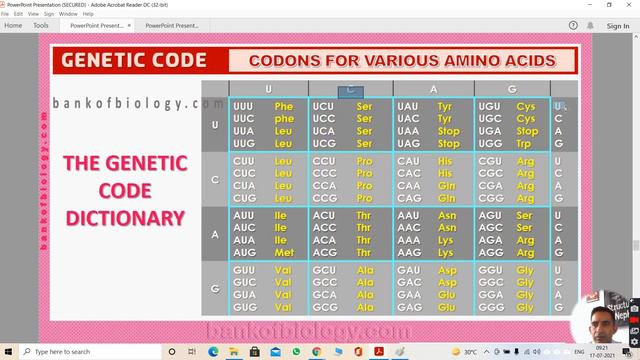Click the vertical scrollbar thumb
This screenshot has height=360, width=640.
(x=636, y=245)
